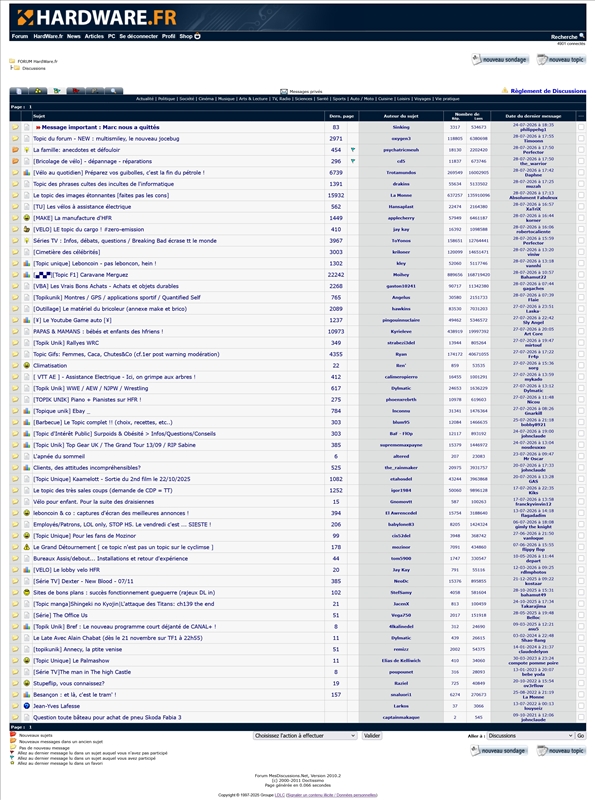This screenshot has height=800, width=595.
Task: Click the Go button next to Aller à
Action: (580, 736)
